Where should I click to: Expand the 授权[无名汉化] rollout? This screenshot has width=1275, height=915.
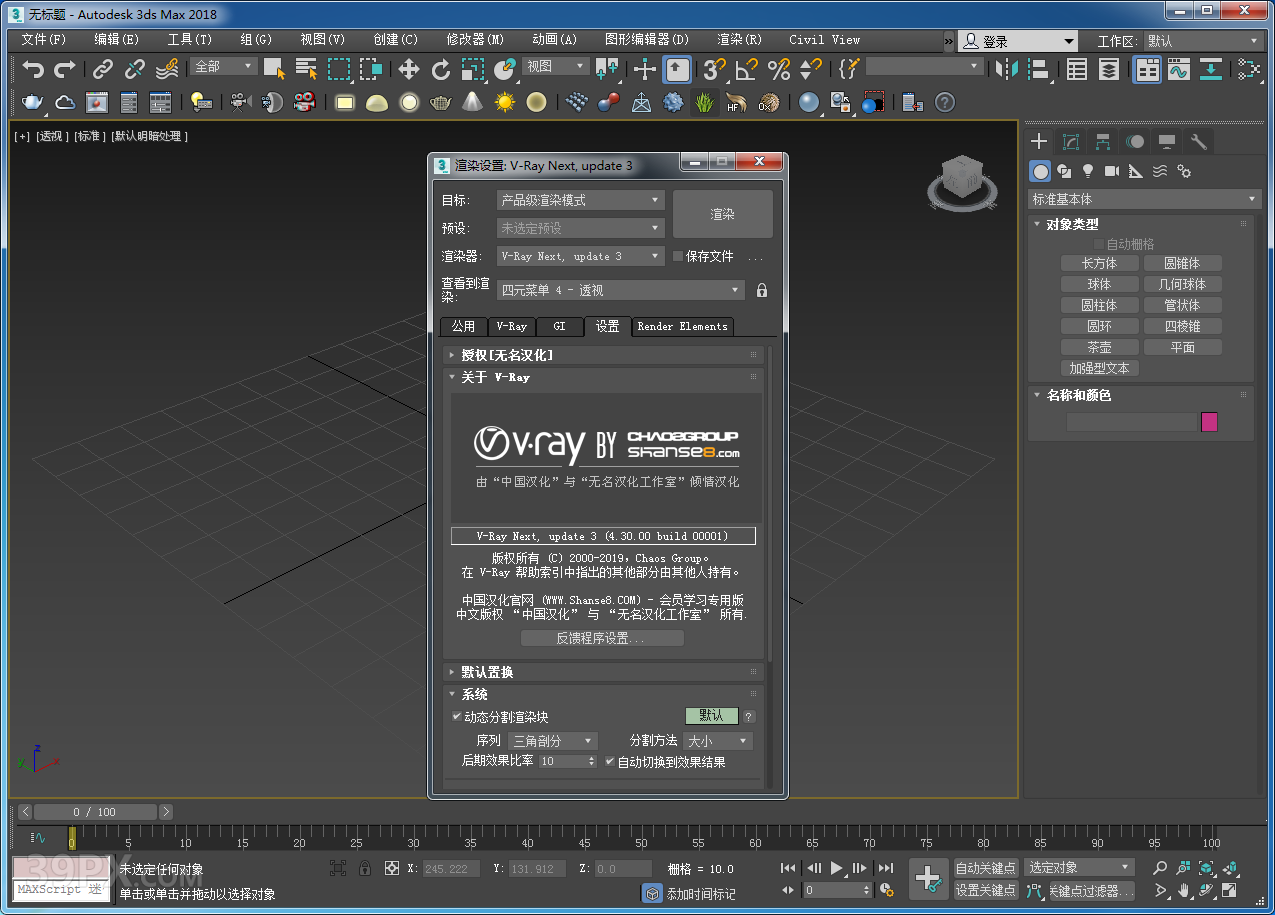click(x=603, y=355)
